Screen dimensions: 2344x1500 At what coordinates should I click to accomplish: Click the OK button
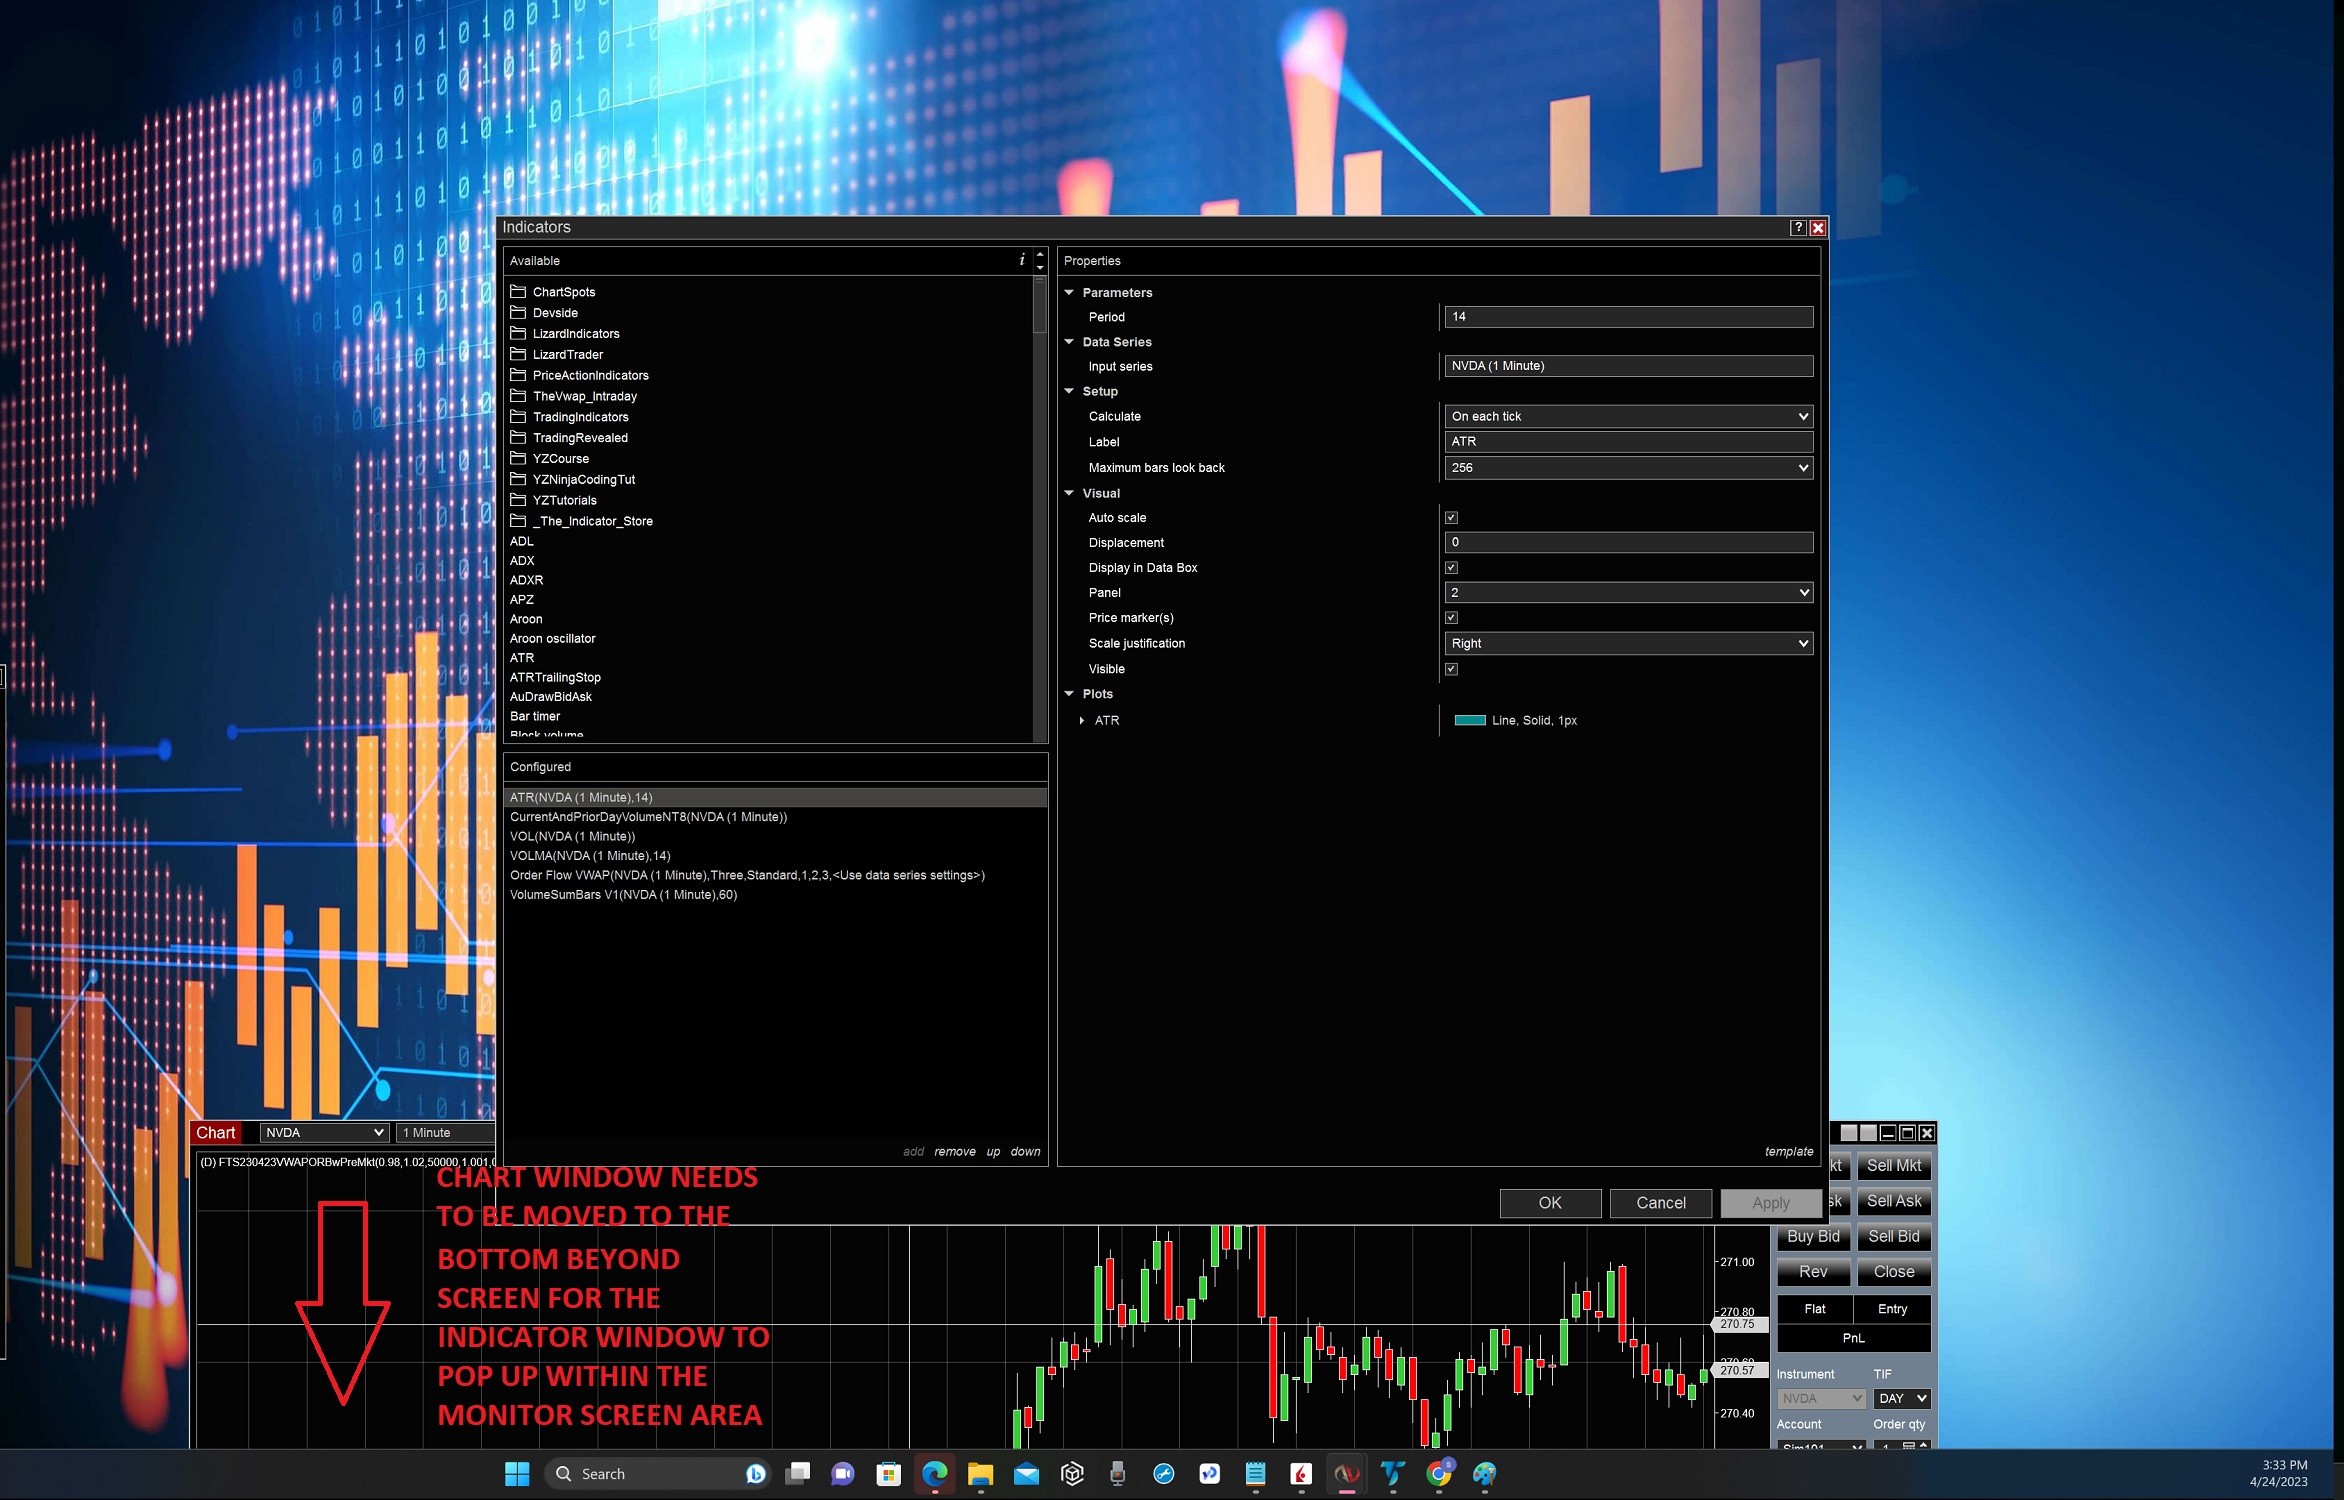pos(1549,1203)
